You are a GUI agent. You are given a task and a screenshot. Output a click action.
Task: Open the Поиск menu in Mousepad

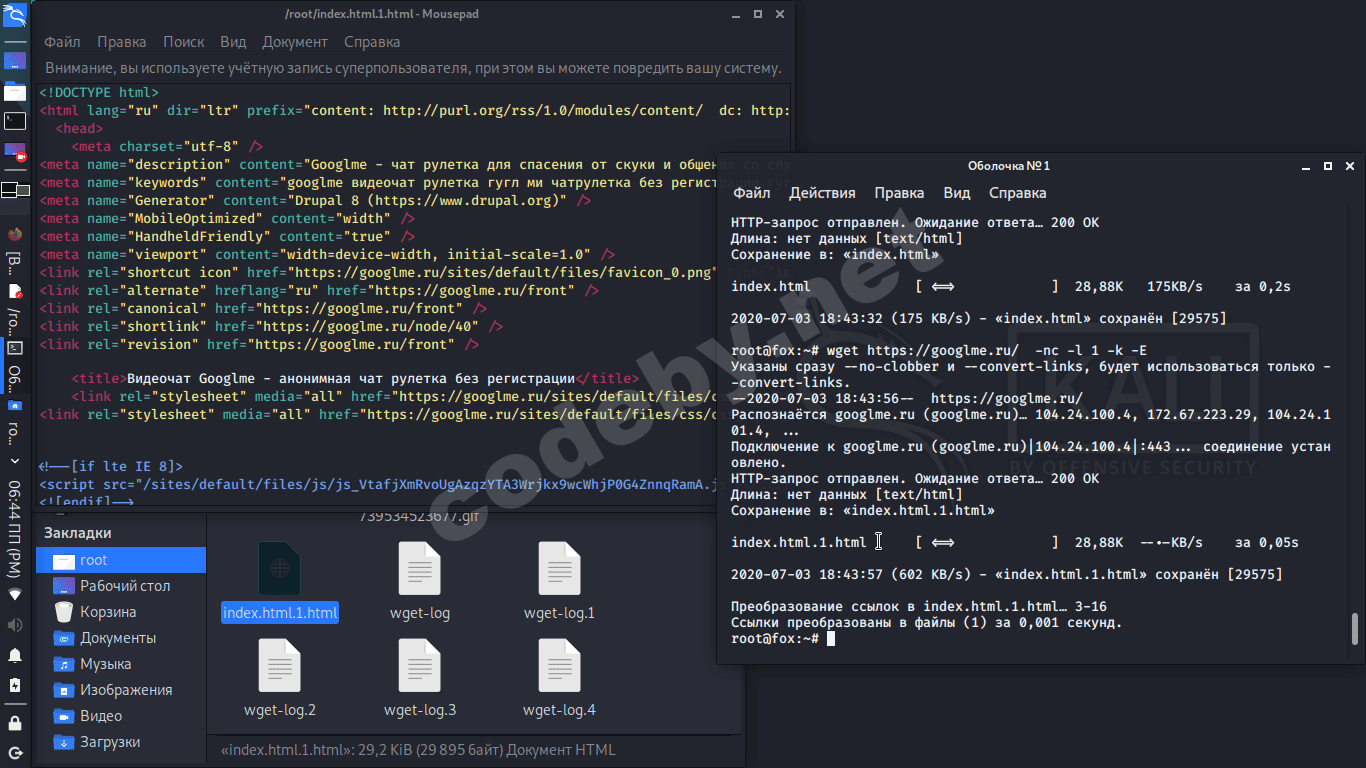tap(184, 42)
